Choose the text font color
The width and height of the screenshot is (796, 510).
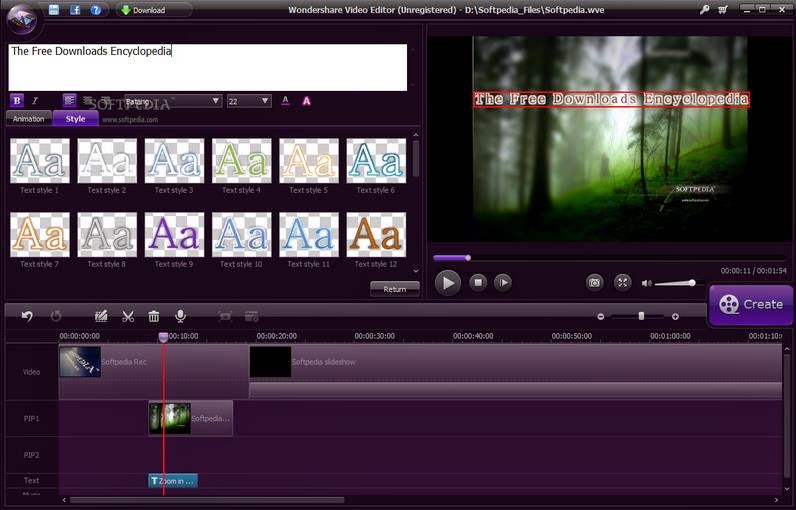[x=285, y=100]
